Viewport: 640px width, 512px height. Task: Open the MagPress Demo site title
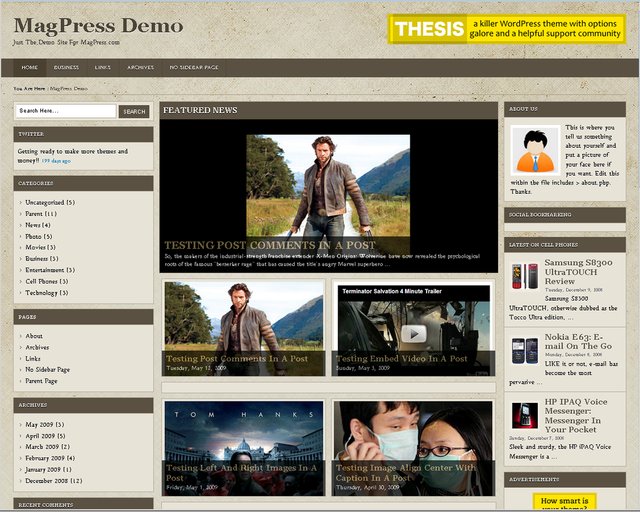tap(98, 25)
